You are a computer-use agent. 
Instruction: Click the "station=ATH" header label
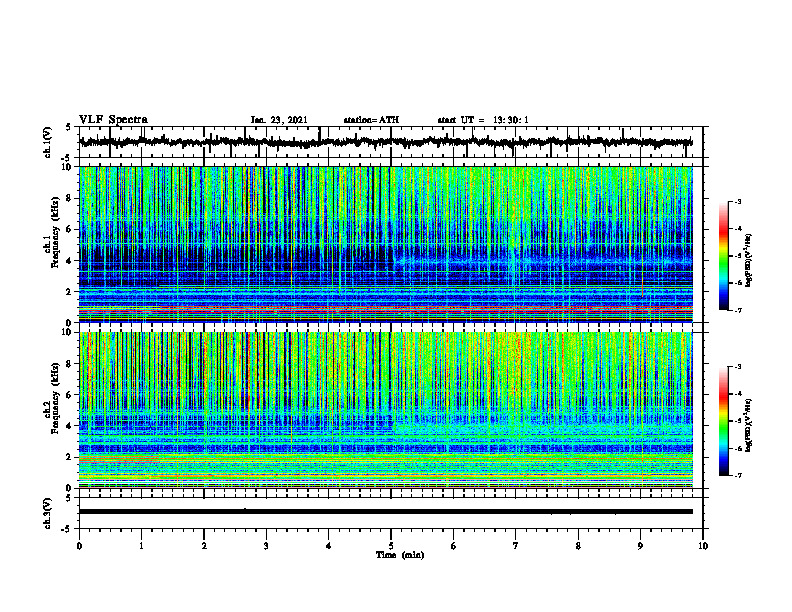pos(371,120)
